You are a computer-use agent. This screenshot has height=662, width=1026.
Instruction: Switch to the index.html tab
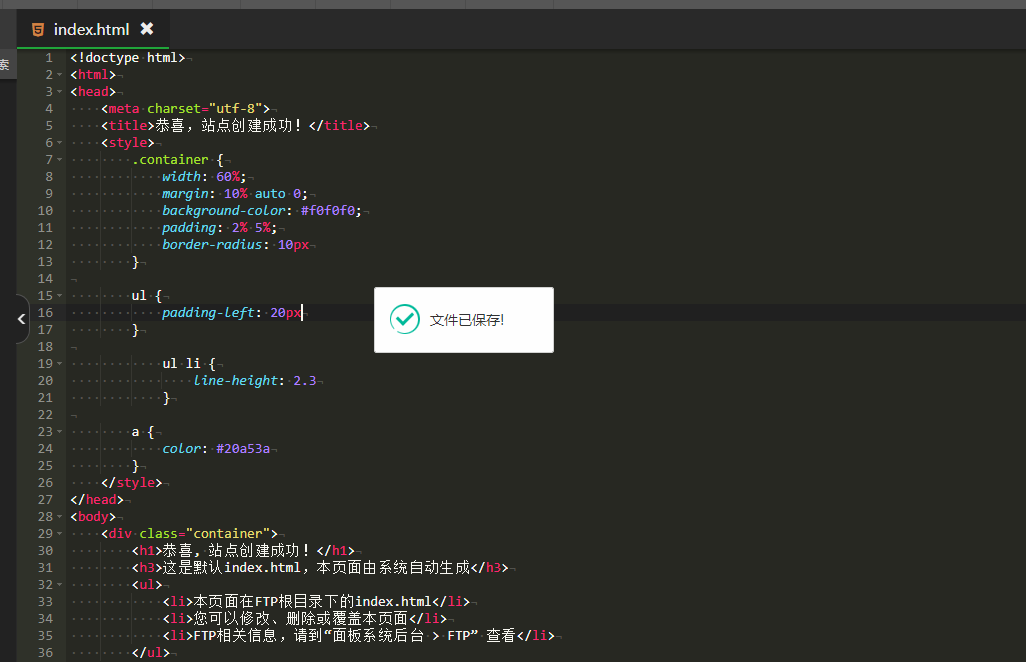pos(92,29)
